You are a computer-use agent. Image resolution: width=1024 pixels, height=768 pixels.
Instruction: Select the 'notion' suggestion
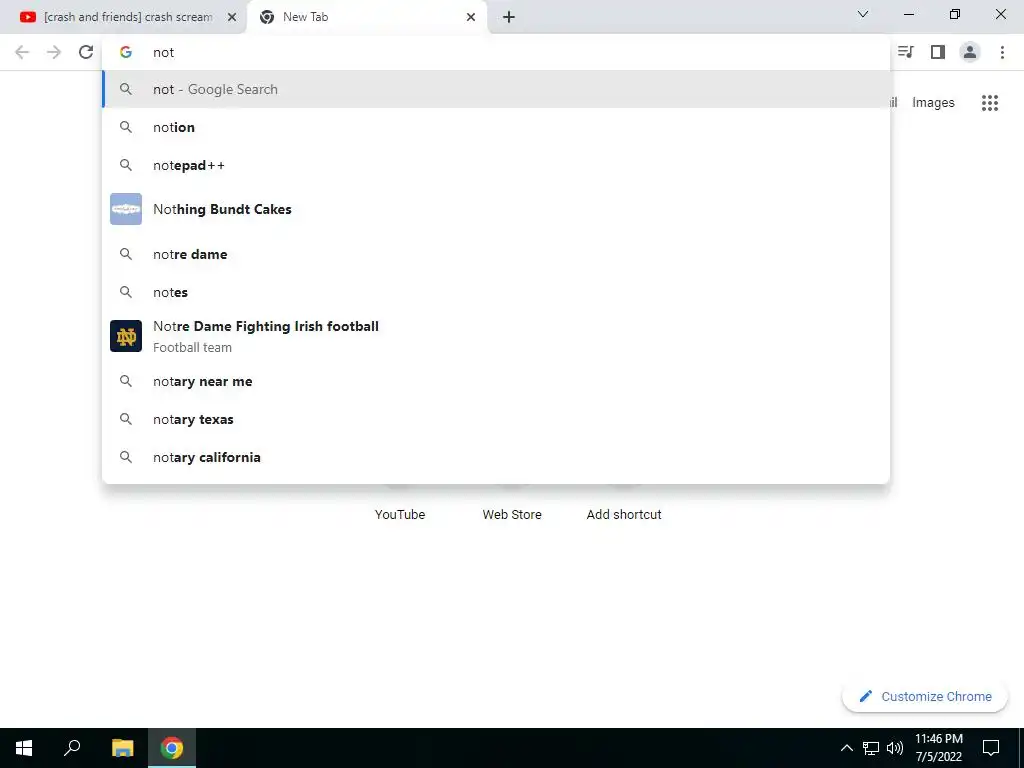click(x=496, y=127)
